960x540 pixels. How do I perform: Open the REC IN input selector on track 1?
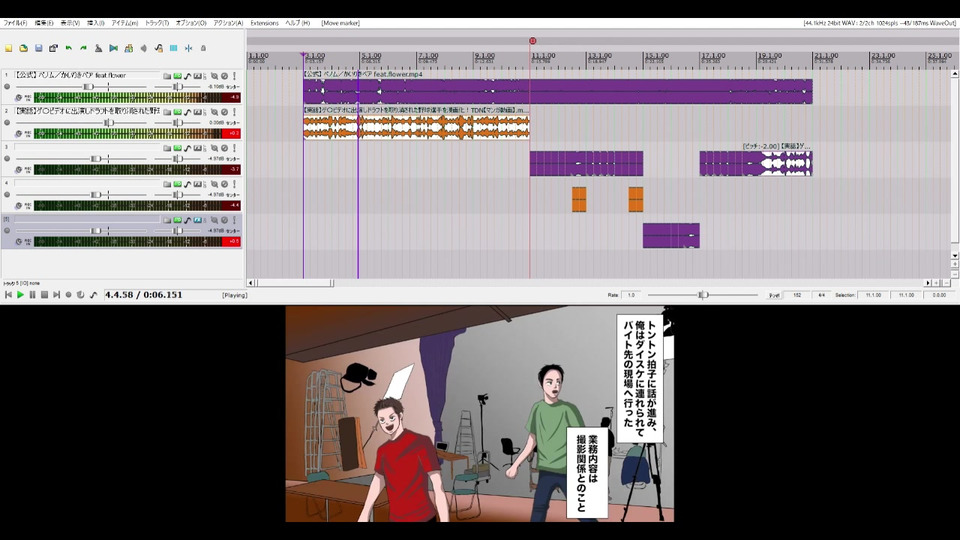click(28, 97)
